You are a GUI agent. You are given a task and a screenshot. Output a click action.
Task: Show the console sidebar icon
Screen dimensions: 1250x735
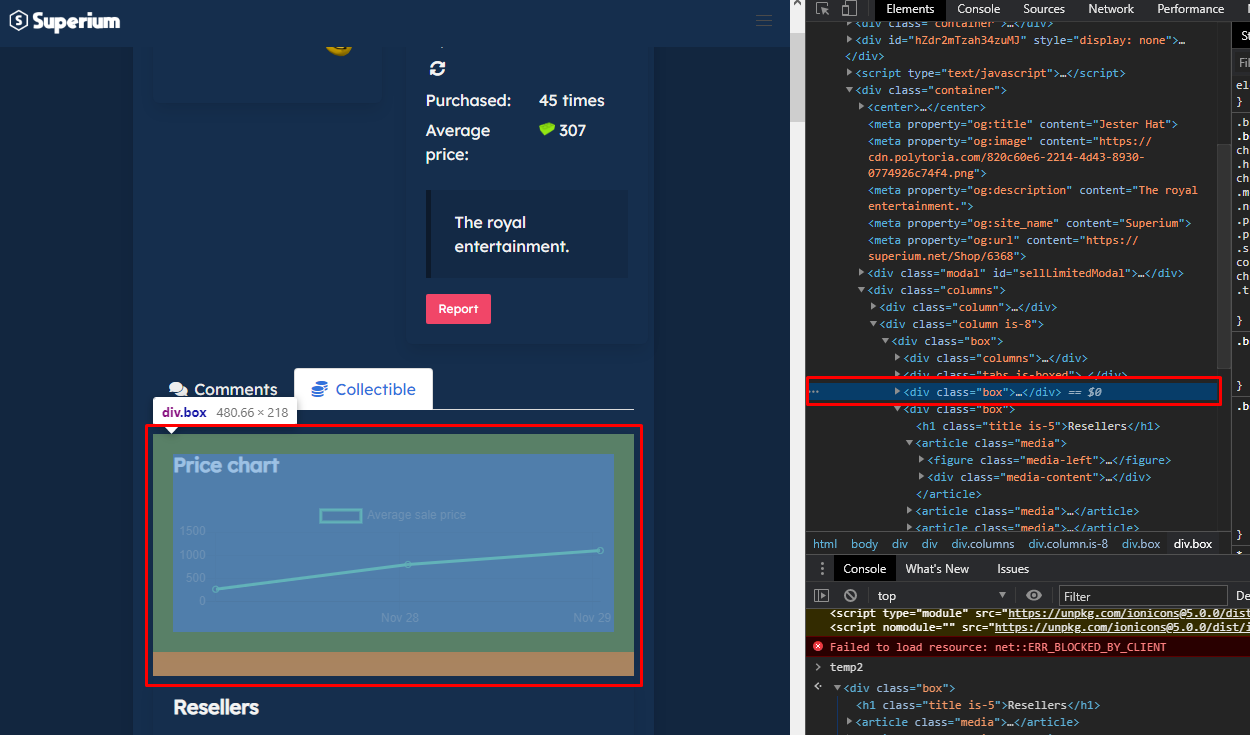(x=822, y=596)
